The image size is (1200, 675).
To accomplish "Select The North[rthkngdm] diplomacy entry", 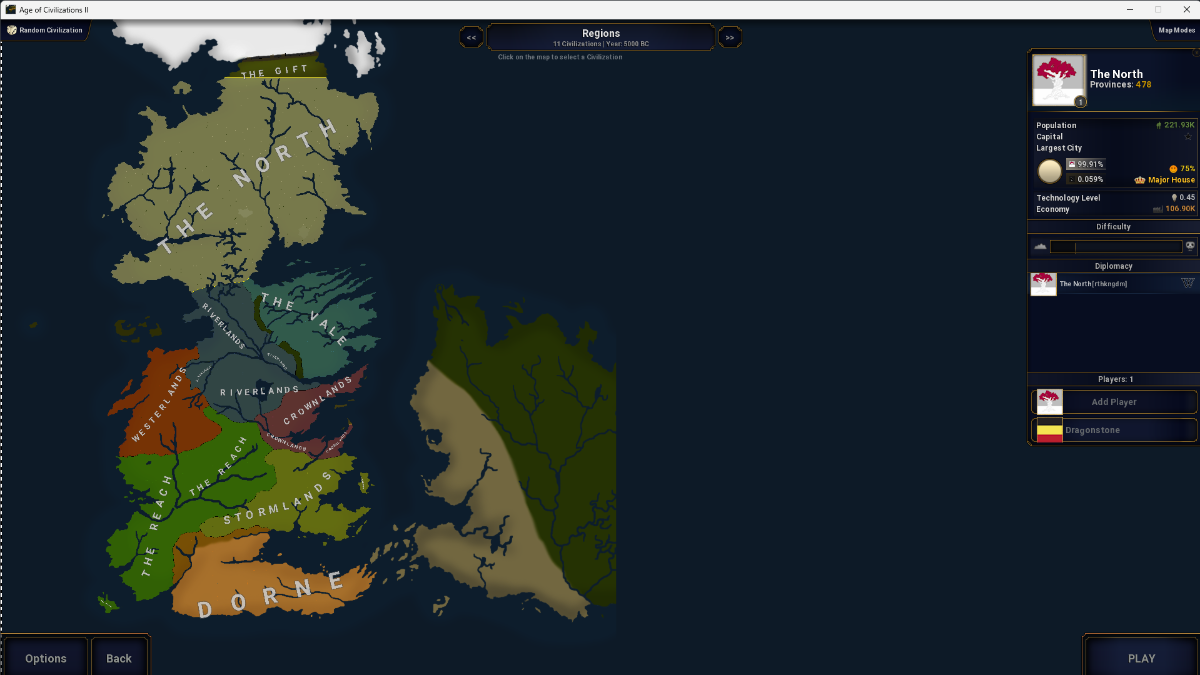I will 1114,284.
